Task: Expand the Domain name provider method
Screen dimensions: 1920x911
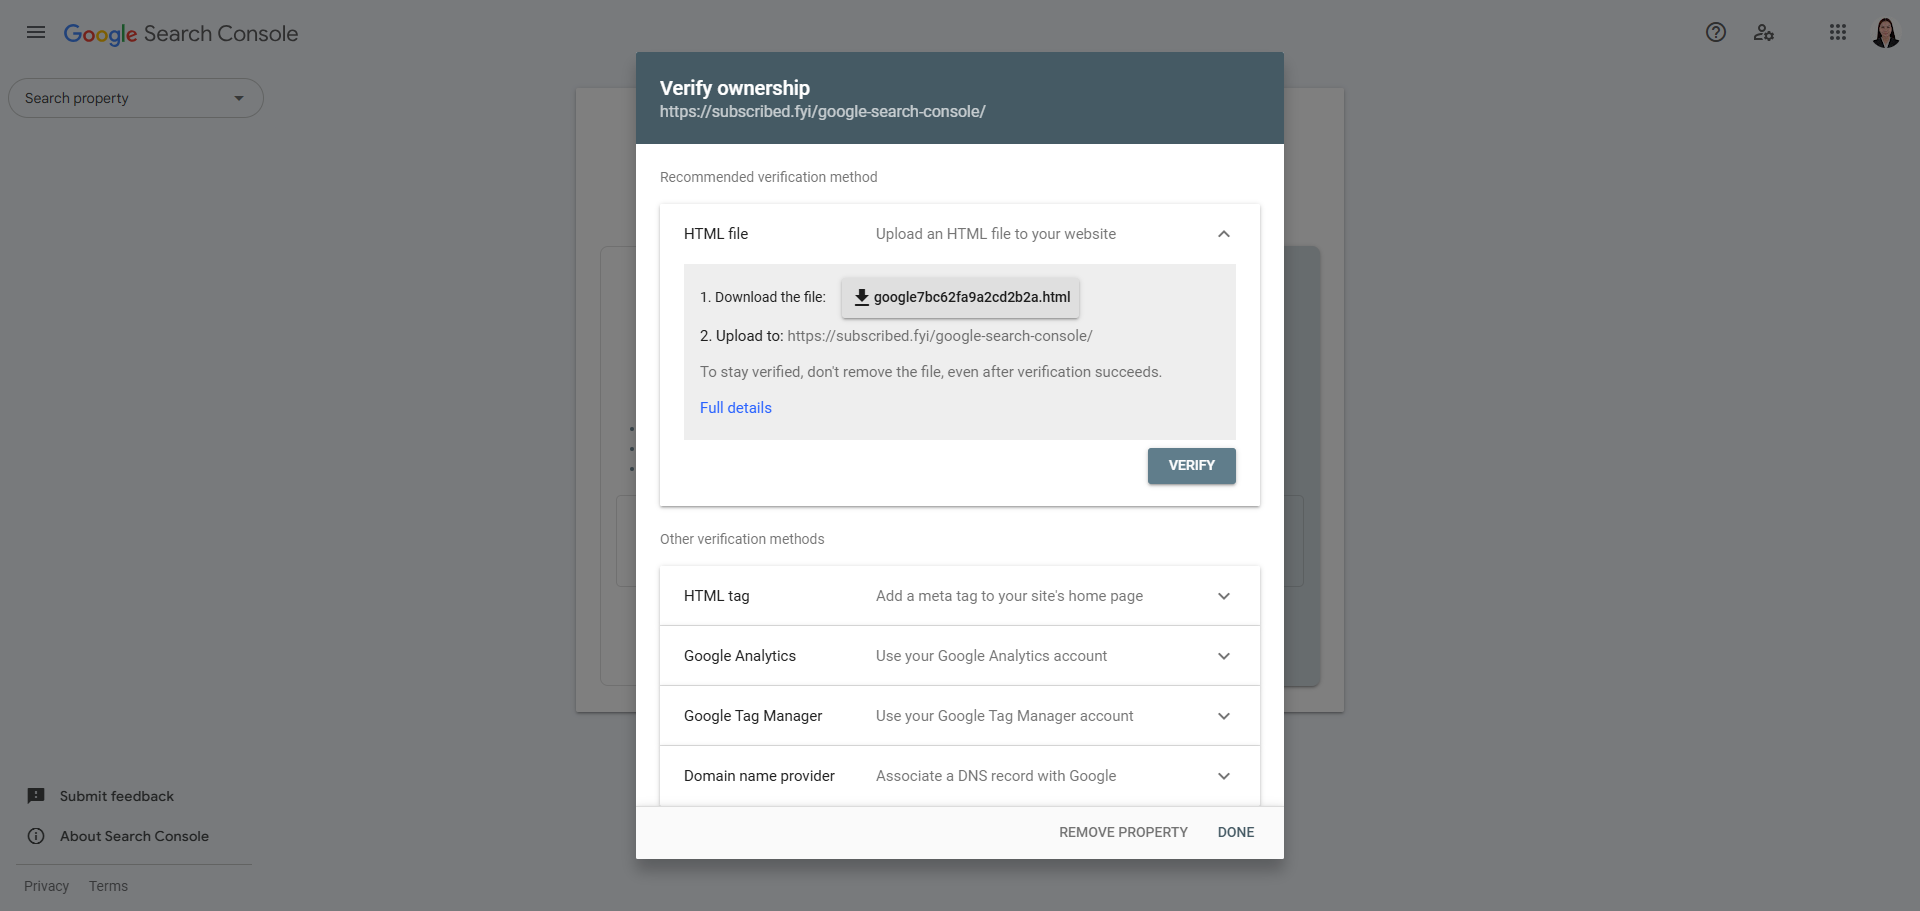Action: 1224,776
